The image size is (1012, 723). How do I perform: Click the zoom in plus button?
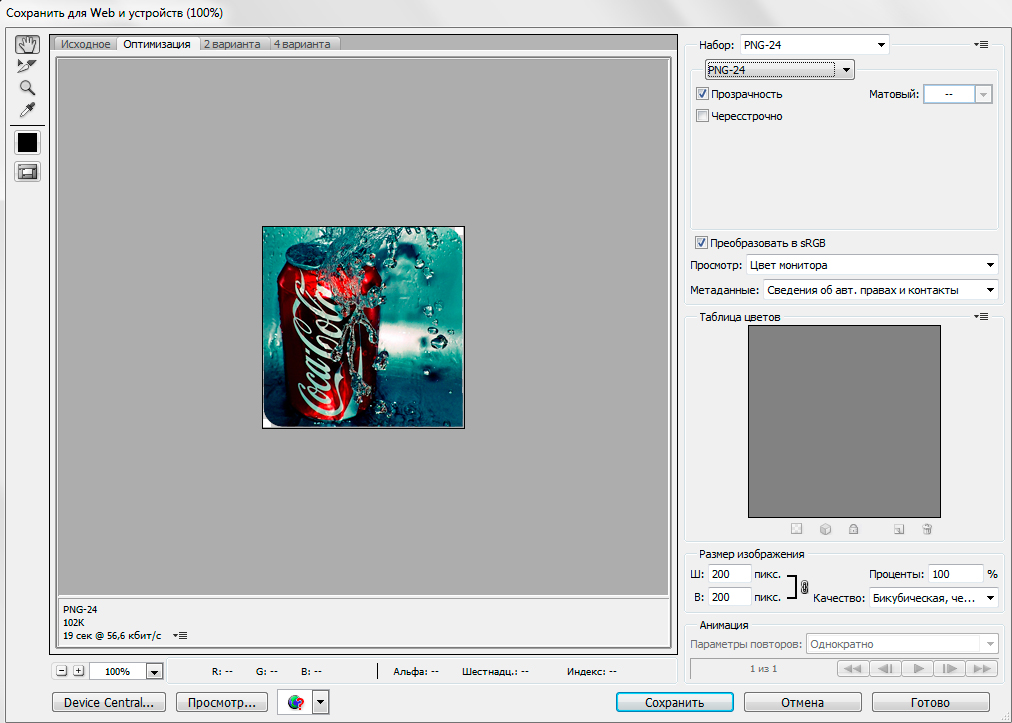(78, 671)
